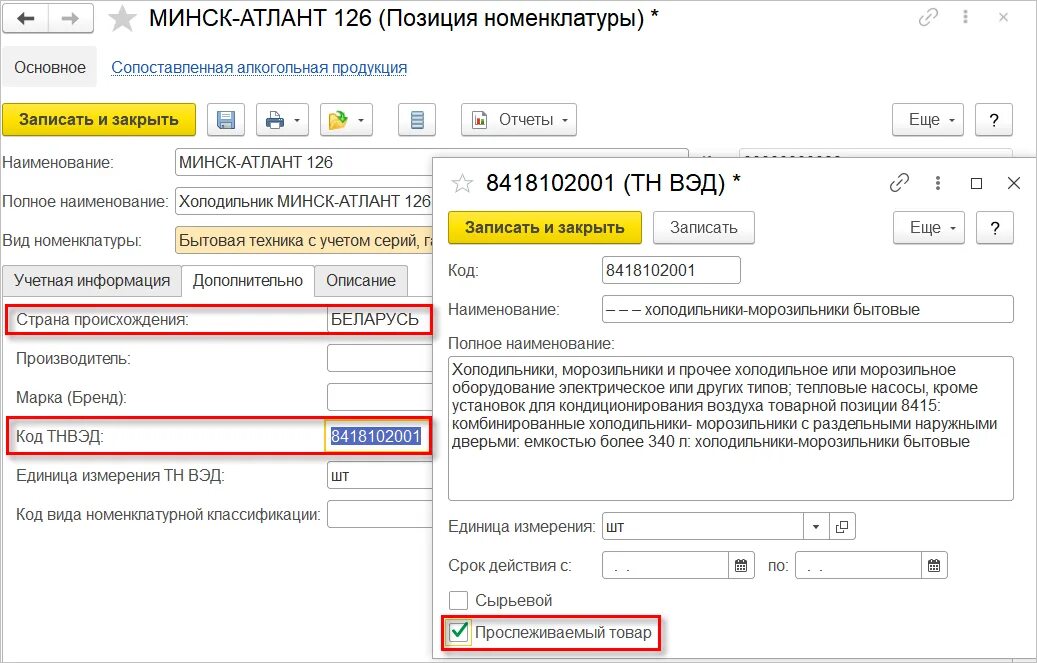This screenshot has height=663, width=1037.
Task: Open vertical dots menu in main window header
Action: point(966,18)
